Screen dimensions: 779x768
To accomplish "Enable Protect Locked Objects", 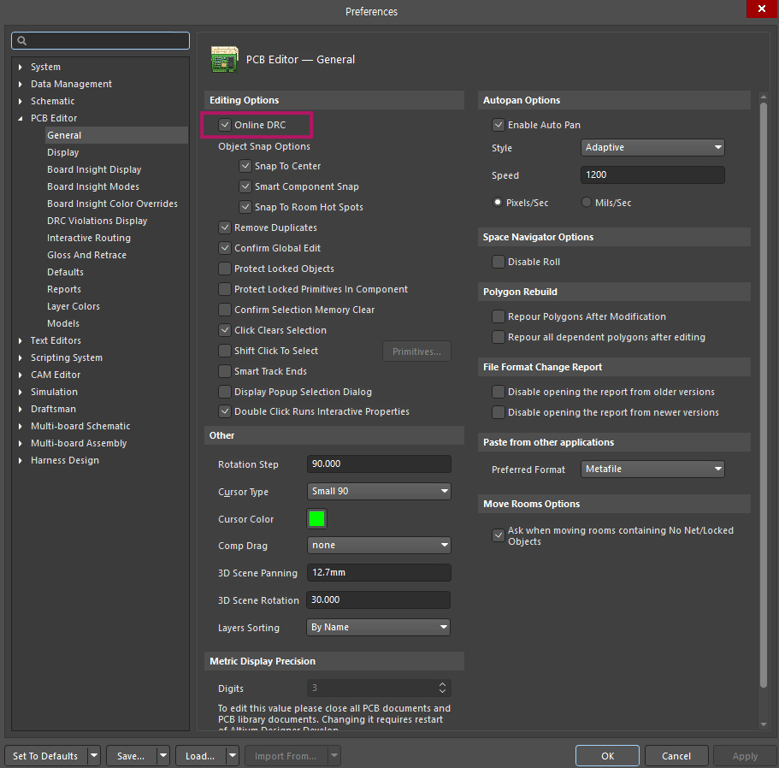I will (x=225, y=268).
